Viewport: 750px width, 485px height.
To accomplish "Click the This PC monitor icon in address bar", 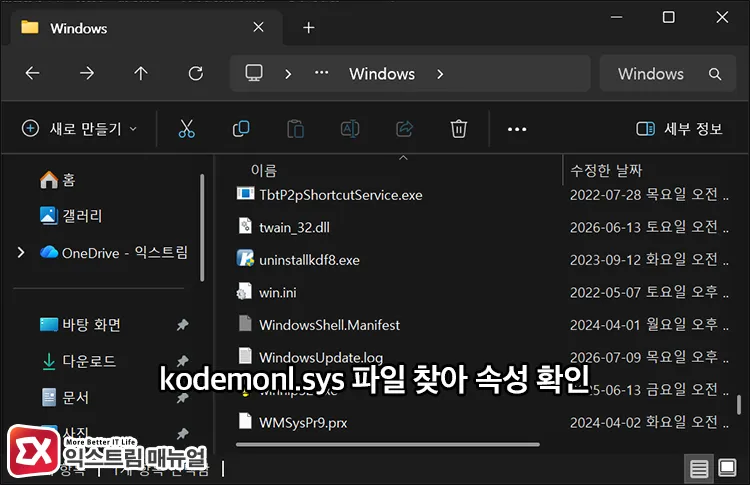I will 254,73.
